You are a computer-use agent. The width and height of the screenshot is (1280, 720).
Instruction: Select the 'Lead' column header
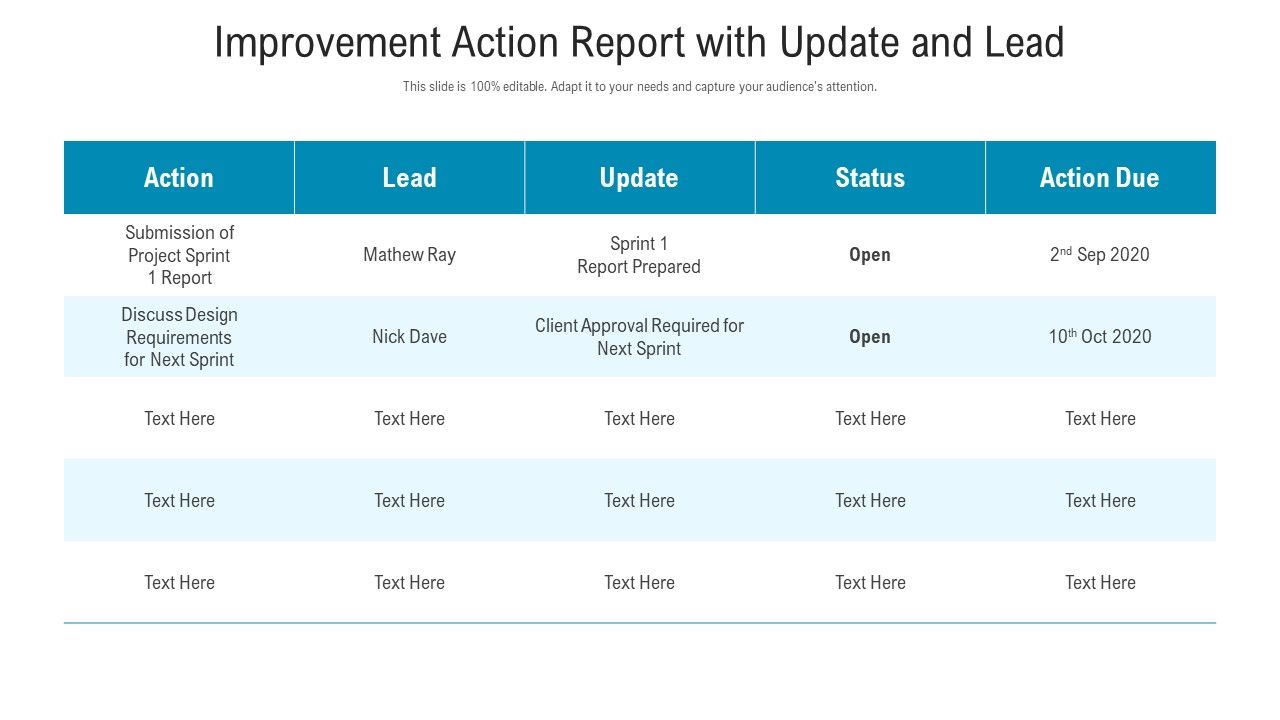410,177
